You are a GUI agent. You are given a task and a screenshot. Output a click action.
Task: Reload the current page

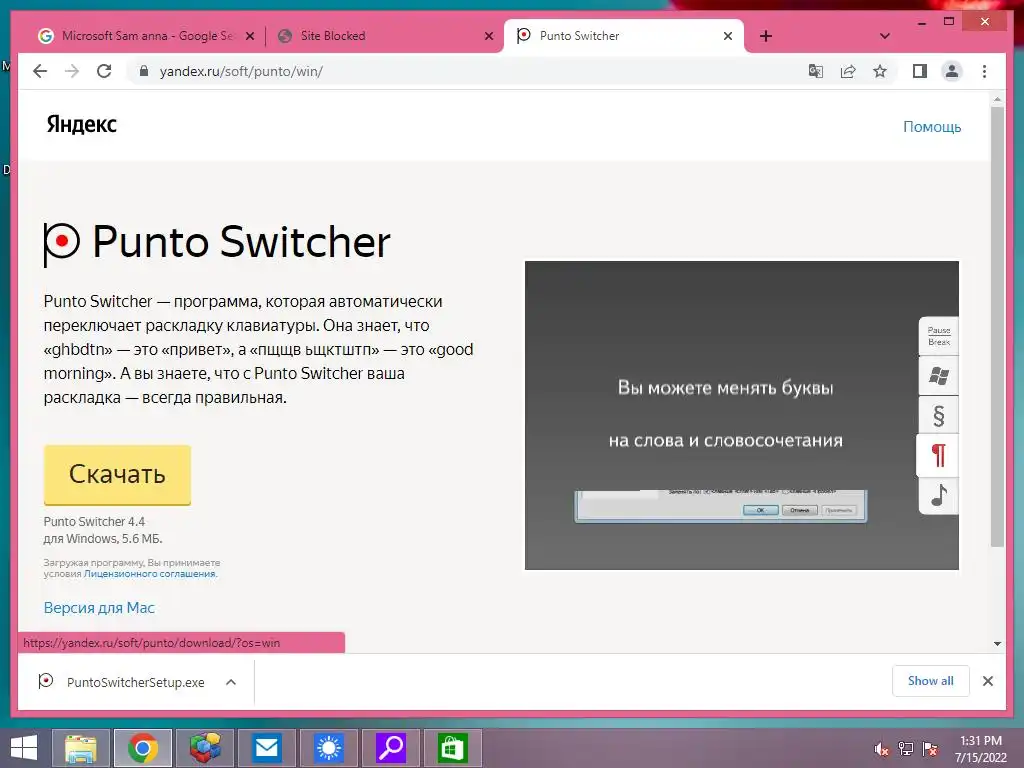104,71
